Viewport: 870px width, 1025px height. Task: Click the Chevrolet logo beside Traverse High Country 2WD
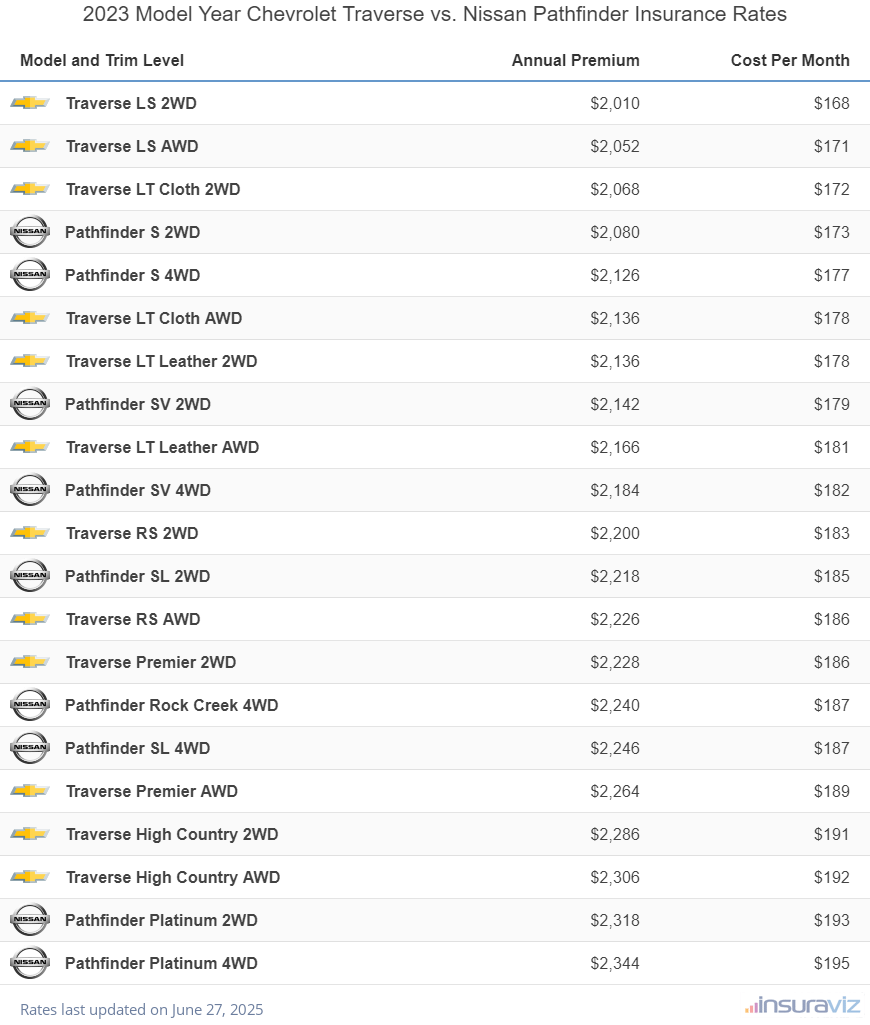30,833
